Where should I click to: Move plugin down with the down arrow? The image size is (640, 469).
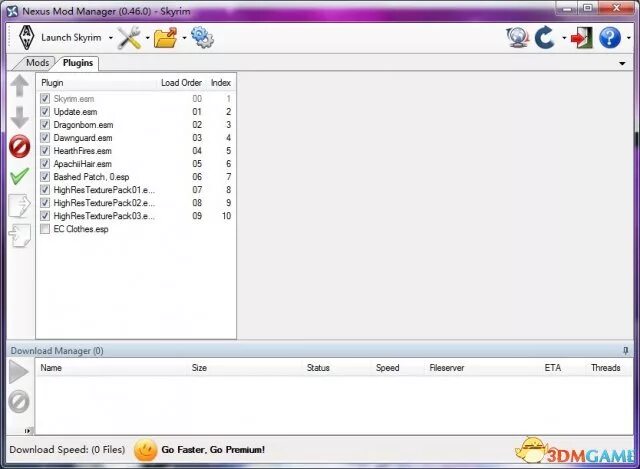click(19, 118)
